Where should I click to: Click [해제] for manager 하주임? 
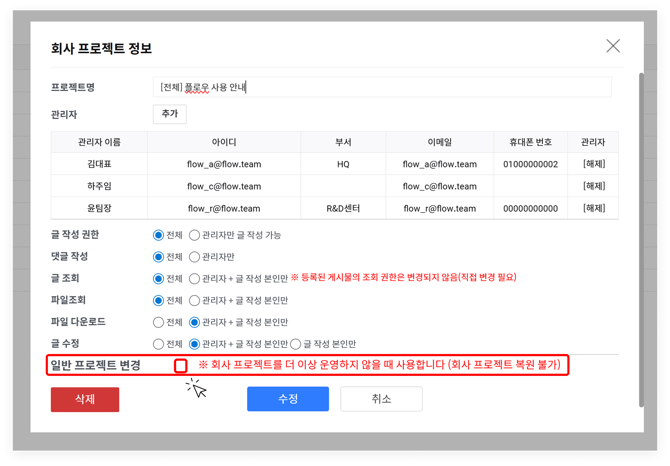[594, 186]
